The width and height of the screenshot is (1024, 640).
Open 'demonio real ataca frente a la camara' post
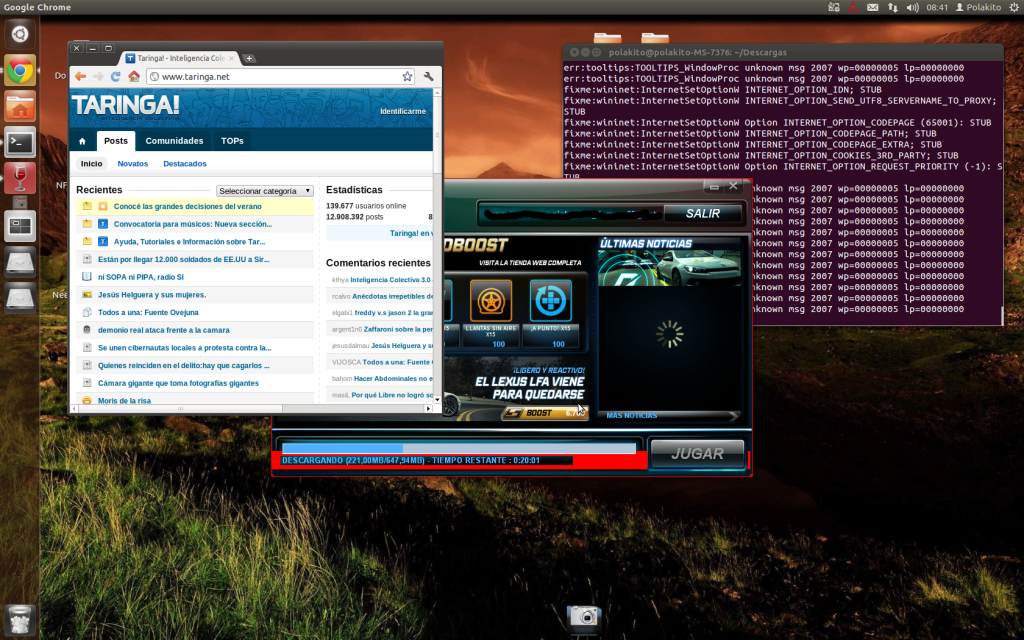163,330
